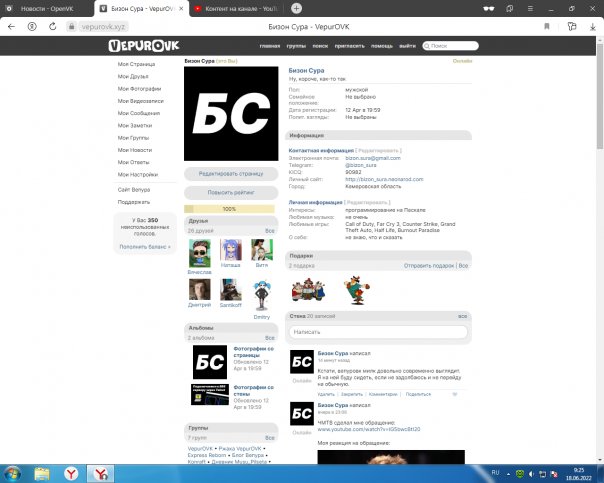Open Мои Сообщения in the sidebar
This screenshot has width=604, height=483.
pos(139,113)
